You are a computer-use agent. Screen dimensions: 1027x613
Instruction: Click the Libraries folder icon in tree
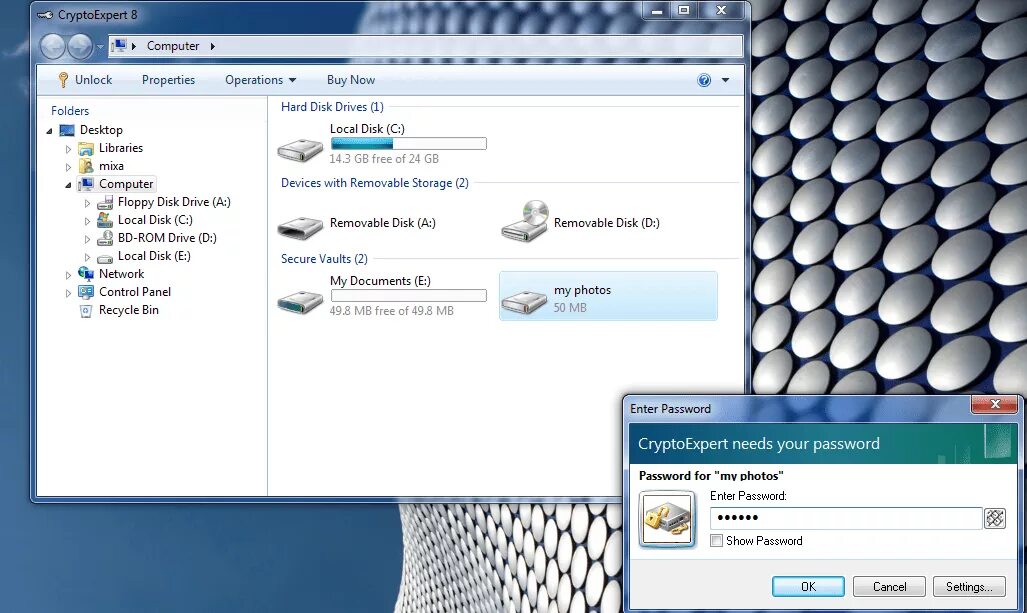click(x=86, y=149)
